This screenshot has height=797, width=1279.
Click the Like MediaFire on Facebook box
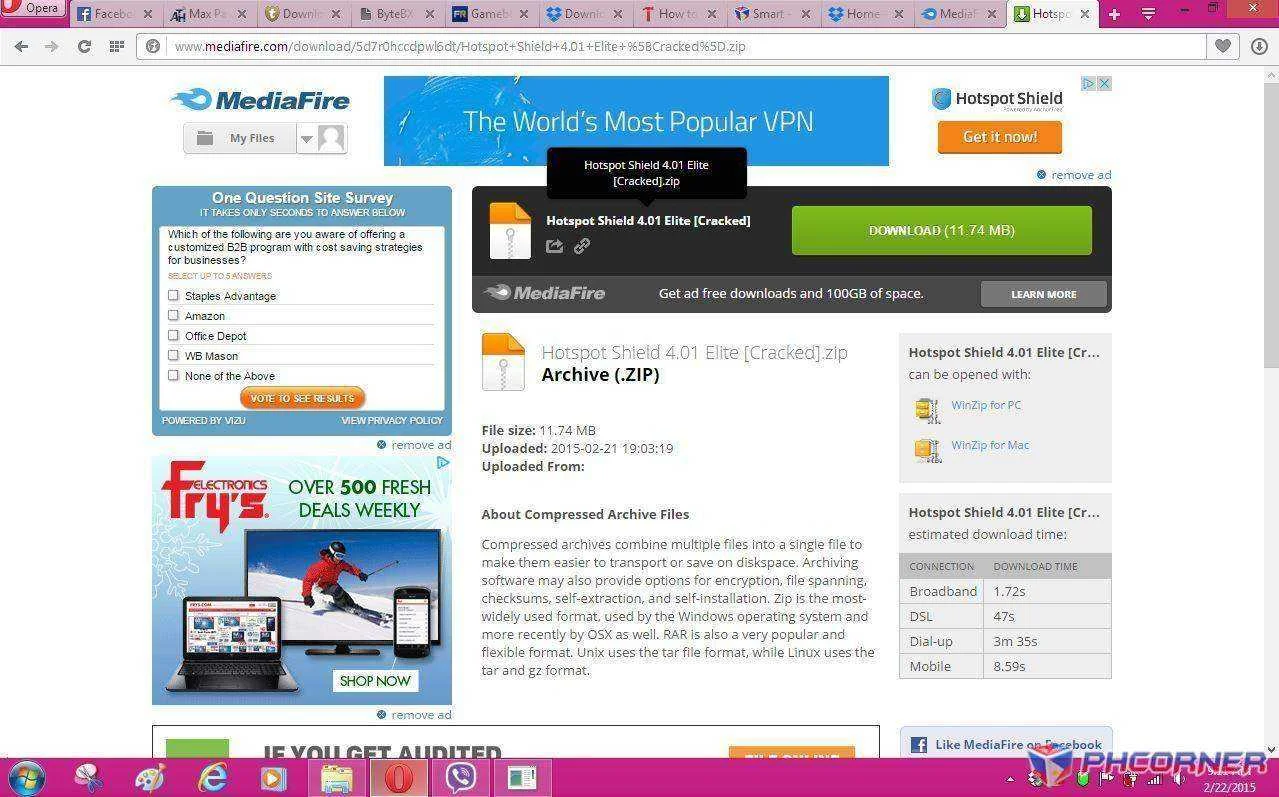[1006, 744]
